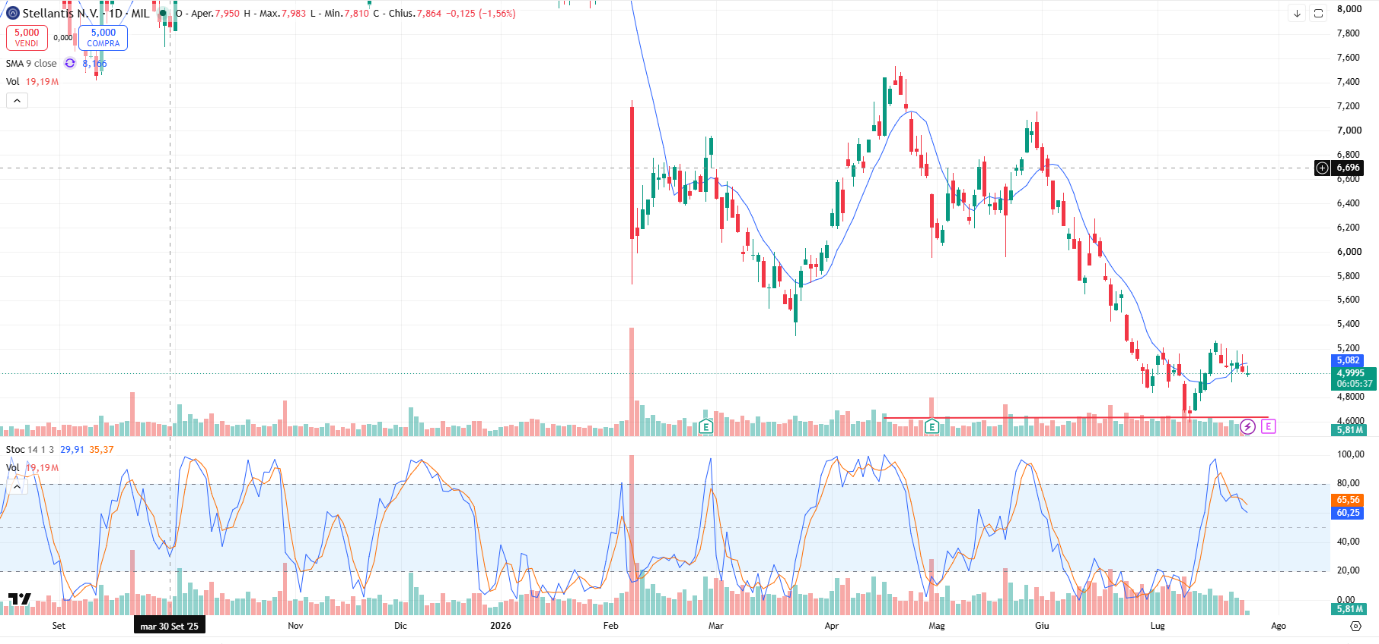
Task: Open the lightning bolt event marker
Action: coord(1247,427)
